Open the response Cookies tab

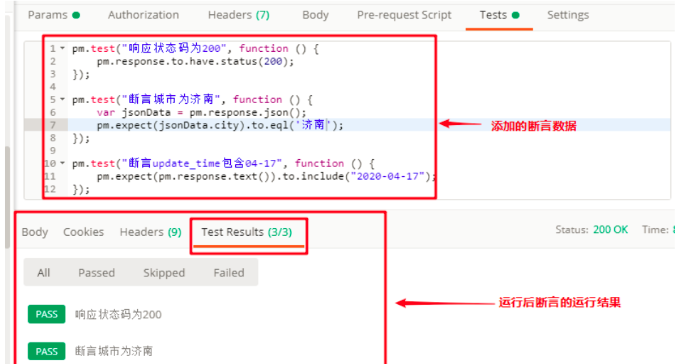[x=83, y=232]
